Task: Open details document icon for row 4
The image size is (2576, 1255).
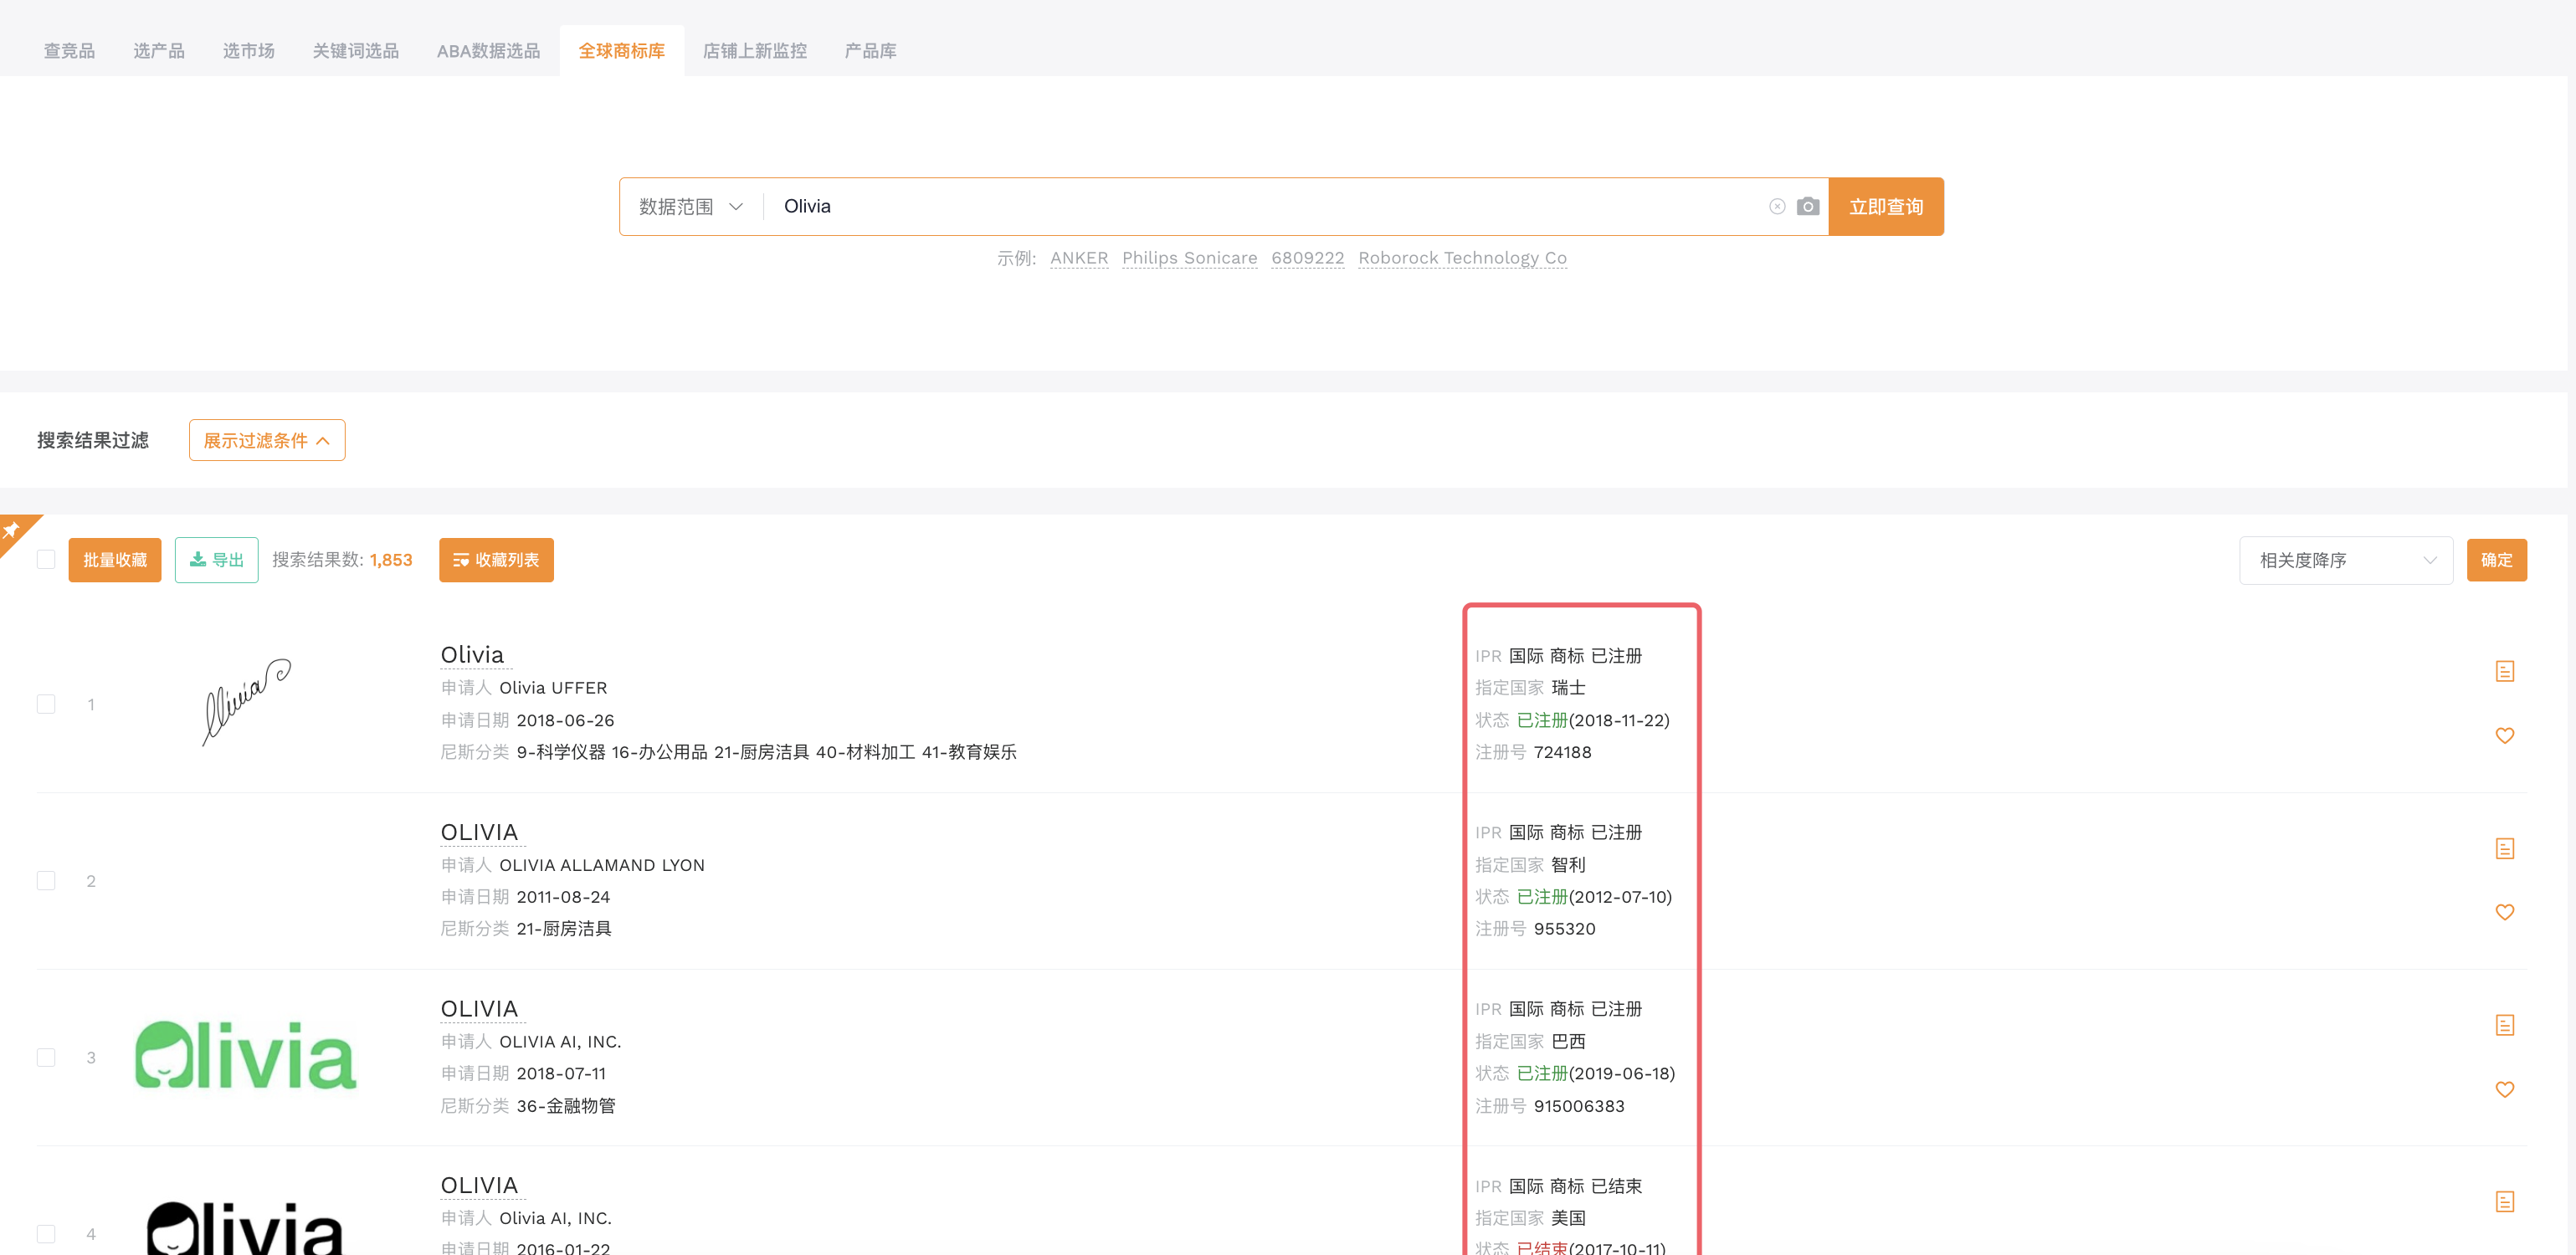Action: coord(2504,1202)
